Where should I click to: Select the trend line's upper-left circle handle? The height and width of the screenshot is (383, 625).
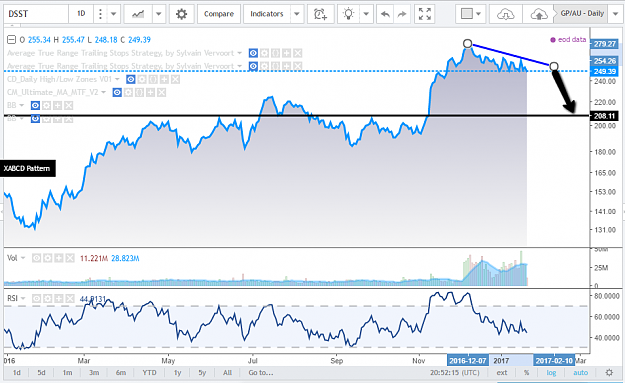(468, 43)
